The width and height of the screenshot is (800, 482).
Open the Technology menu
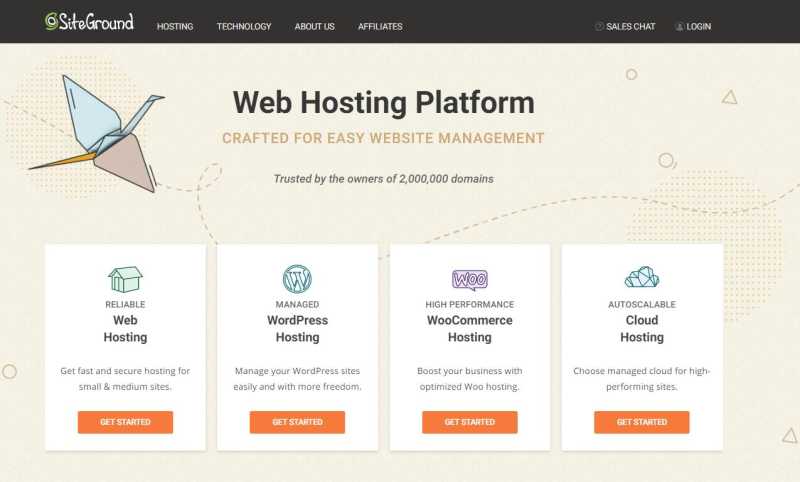coord(244,27)
